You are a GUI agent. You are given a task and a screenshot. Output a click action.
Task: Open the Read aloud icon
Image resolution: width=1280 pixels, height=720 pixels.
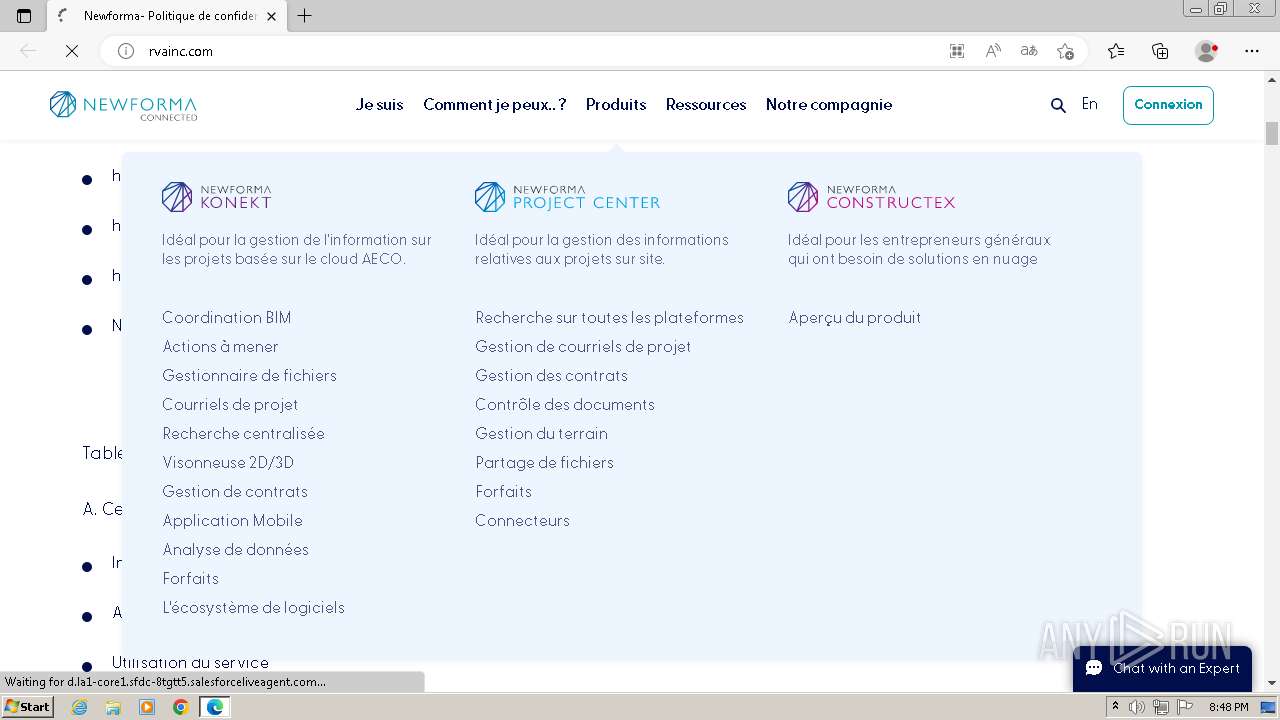tap(993, 51)
